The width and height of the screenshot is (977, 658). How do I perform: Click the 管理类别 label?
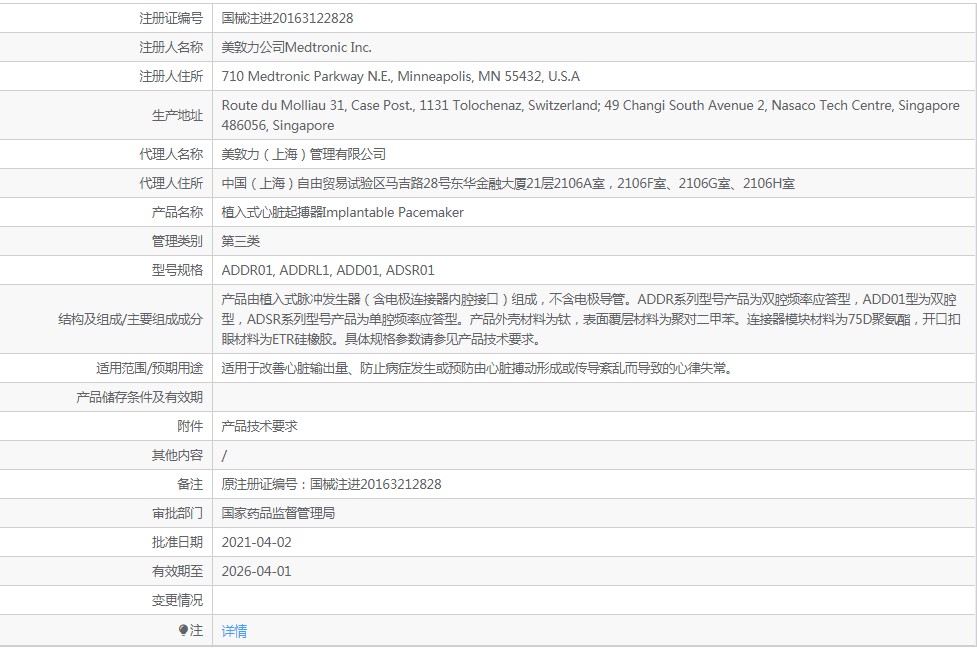pyautogui.click(x=177, y=241)
